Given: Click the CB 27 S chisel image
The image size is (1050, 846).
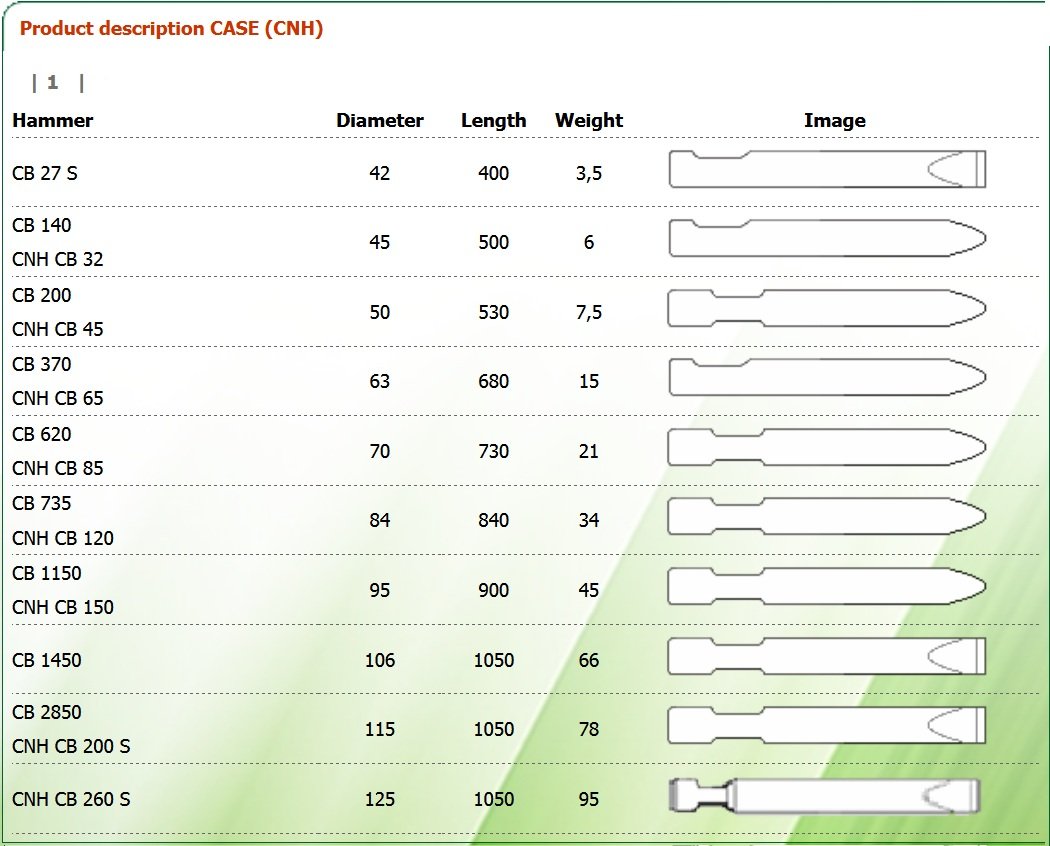Looking at the screenshot, I should pyautogui.click(x=828, y=169).
